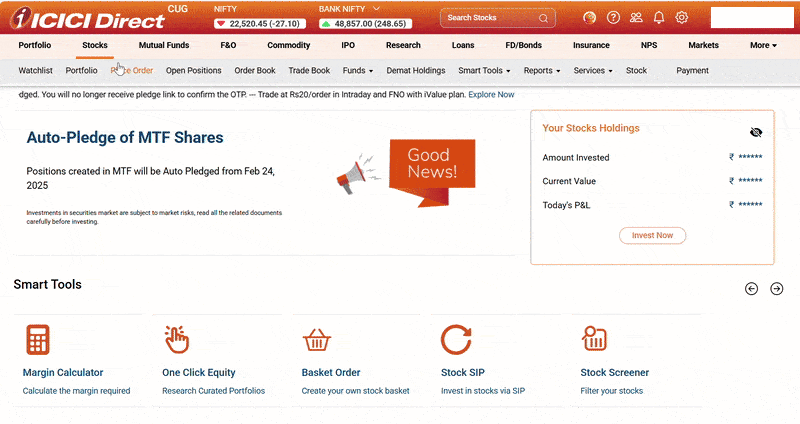This screenshot has width=800, height=424.
Task: Expand the Smart Tools dropdown menu
Action: click(484, 71)
